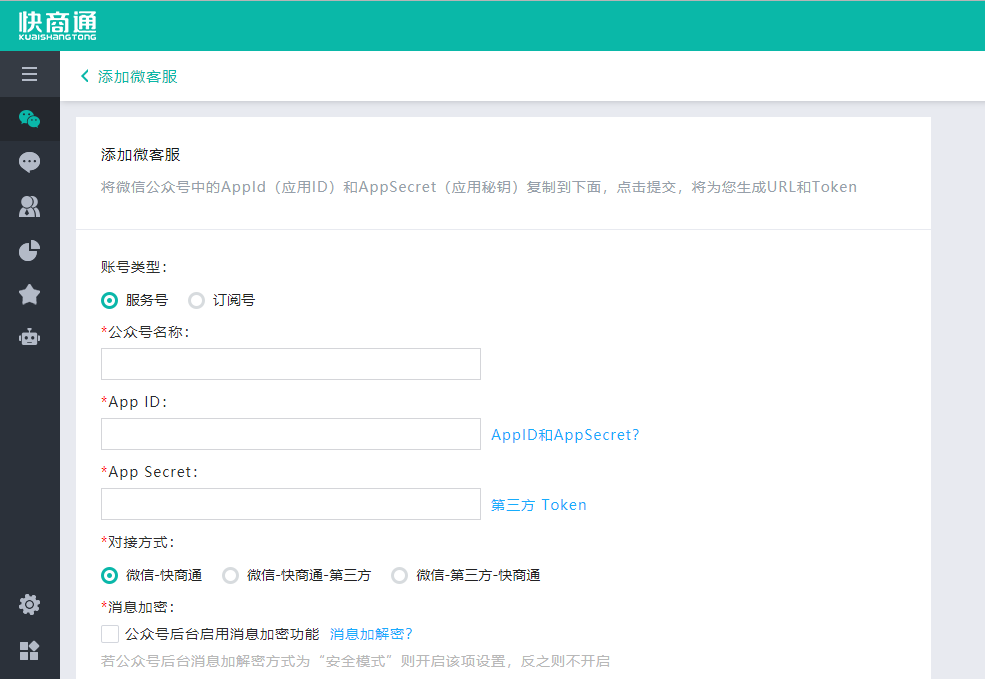The image size is (985, 679).
Task: Enable the 公众号后台启用消息加密功能 checkbox
Action: [x=110, y=633]
